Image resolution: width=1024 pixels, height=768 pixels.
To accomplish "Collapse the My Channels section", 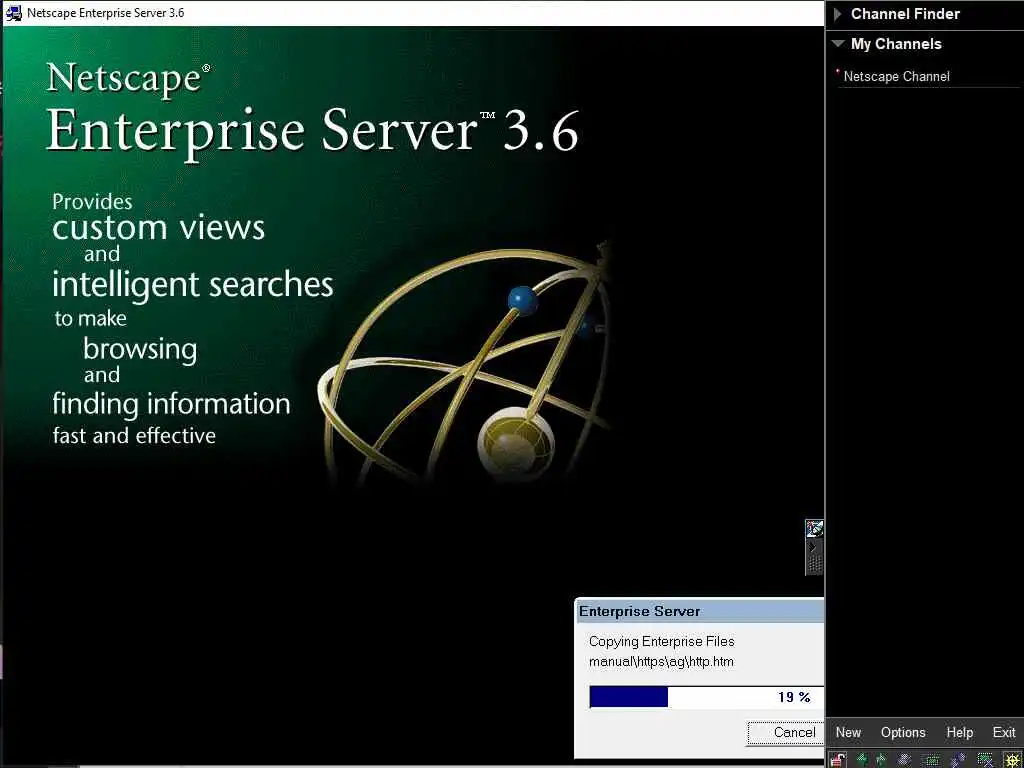I will (839, 44).
